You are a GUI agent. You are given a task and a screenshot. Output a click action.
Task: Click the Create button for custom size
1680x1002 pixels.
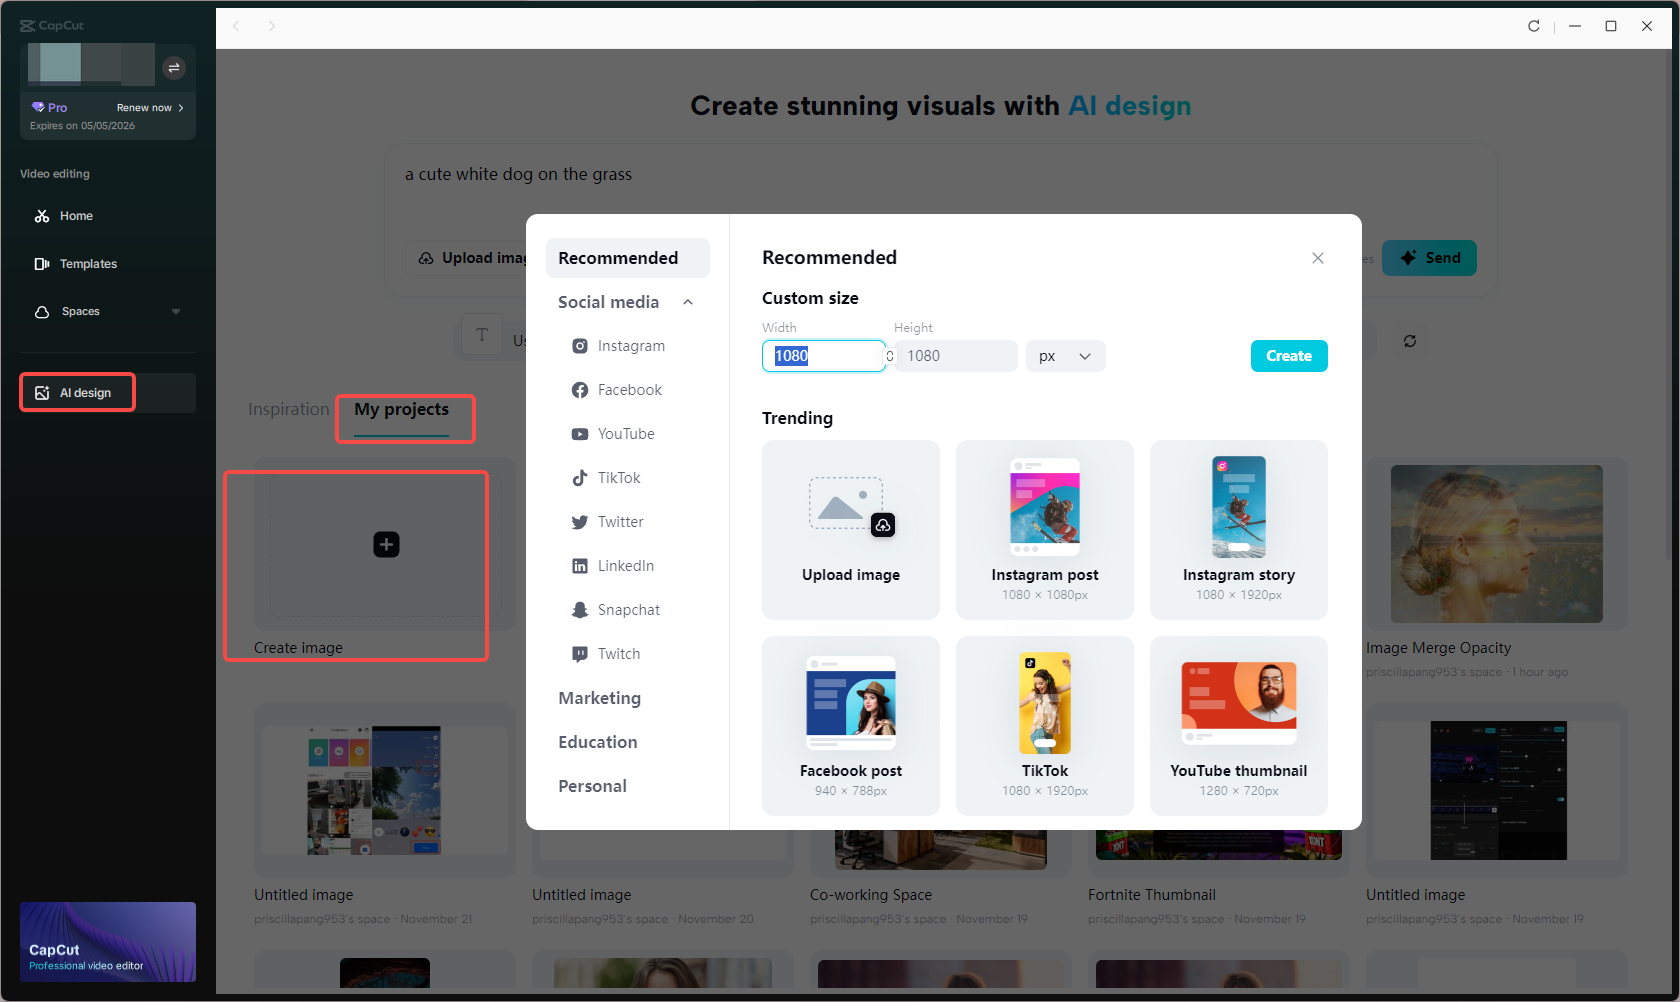[1289, 356]
